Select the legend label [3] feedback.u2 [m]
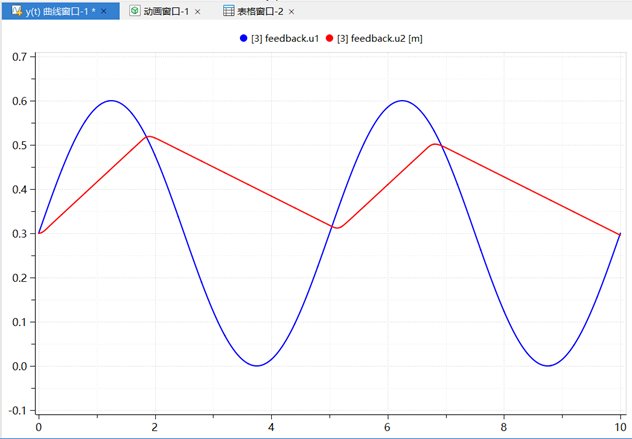632x439 pixels. point(380,39)
